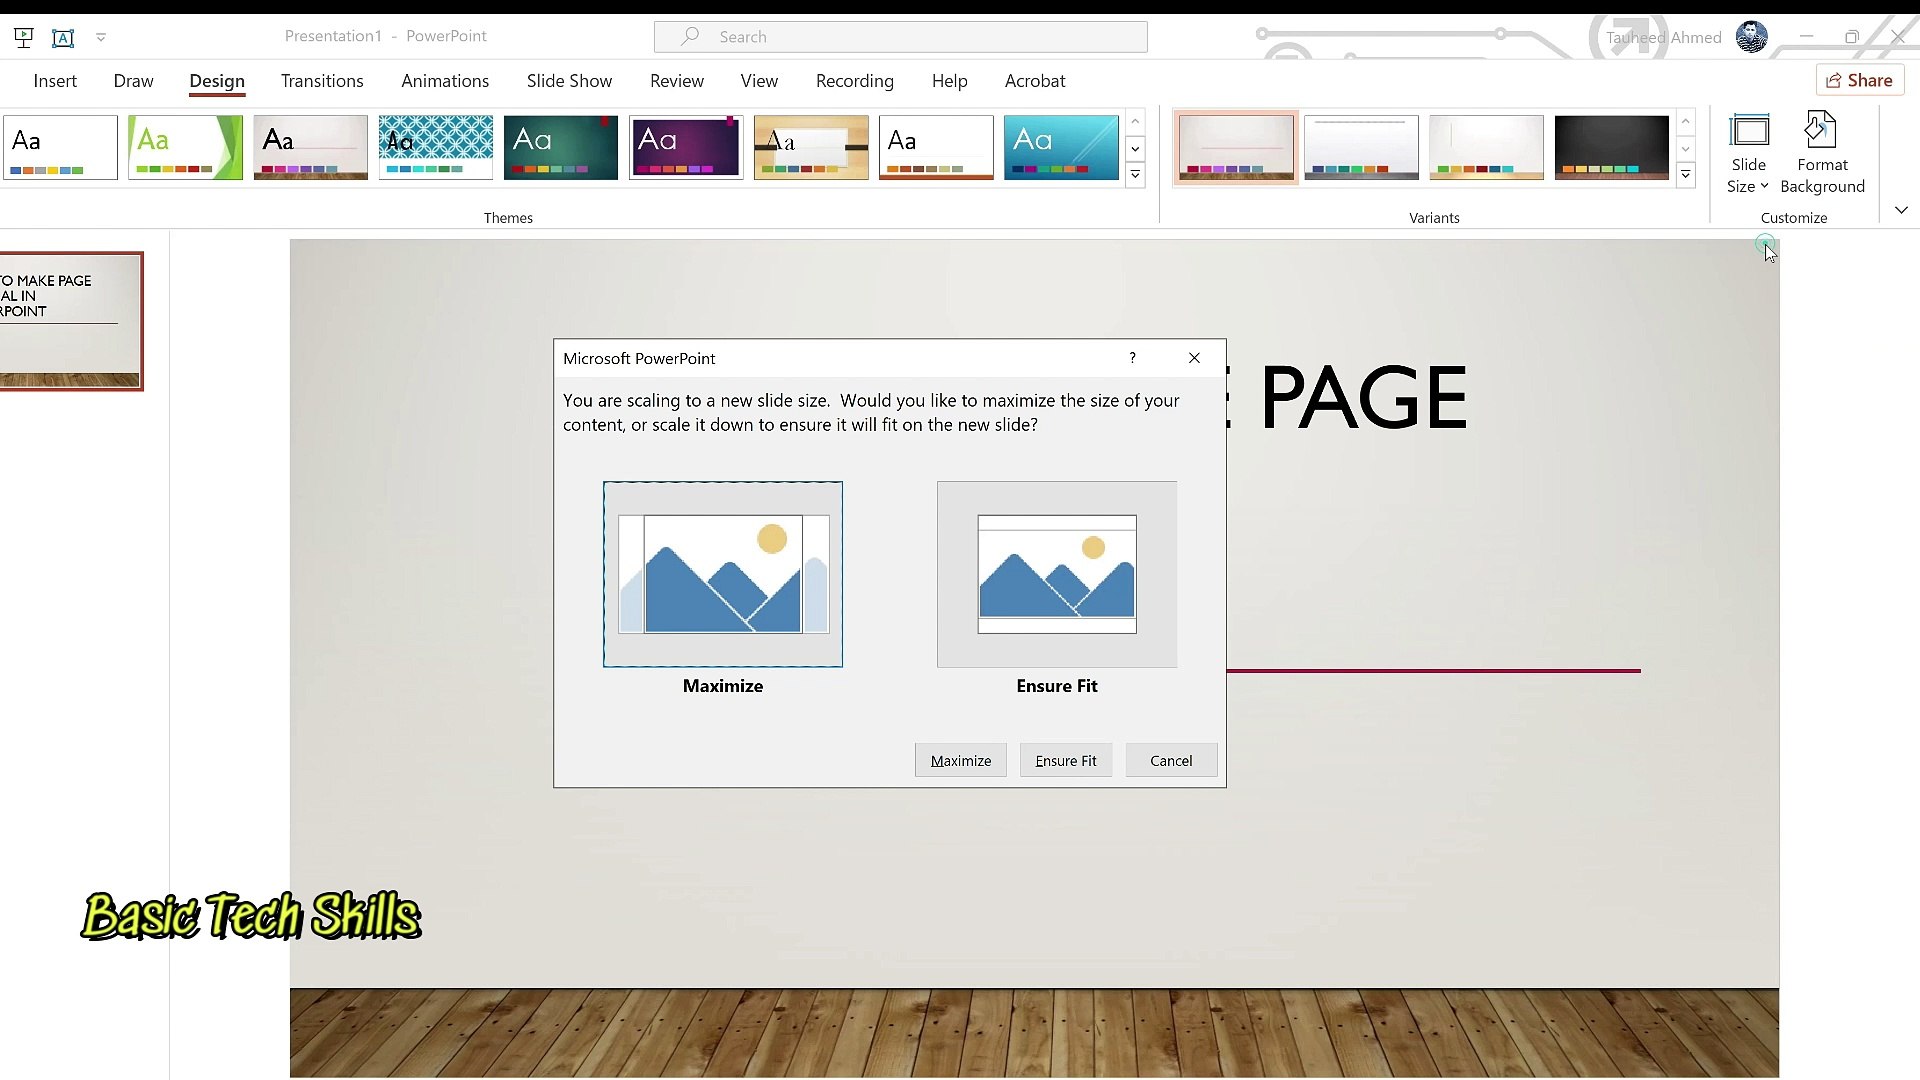Select the Ensure Fit scaling option preview
This screenshot has height=1080, width=1920.
[1056, 574]
